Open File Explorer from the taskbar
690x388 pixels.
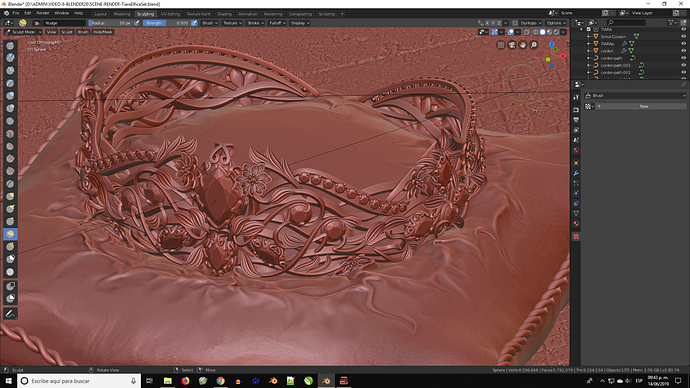[168, 381]
